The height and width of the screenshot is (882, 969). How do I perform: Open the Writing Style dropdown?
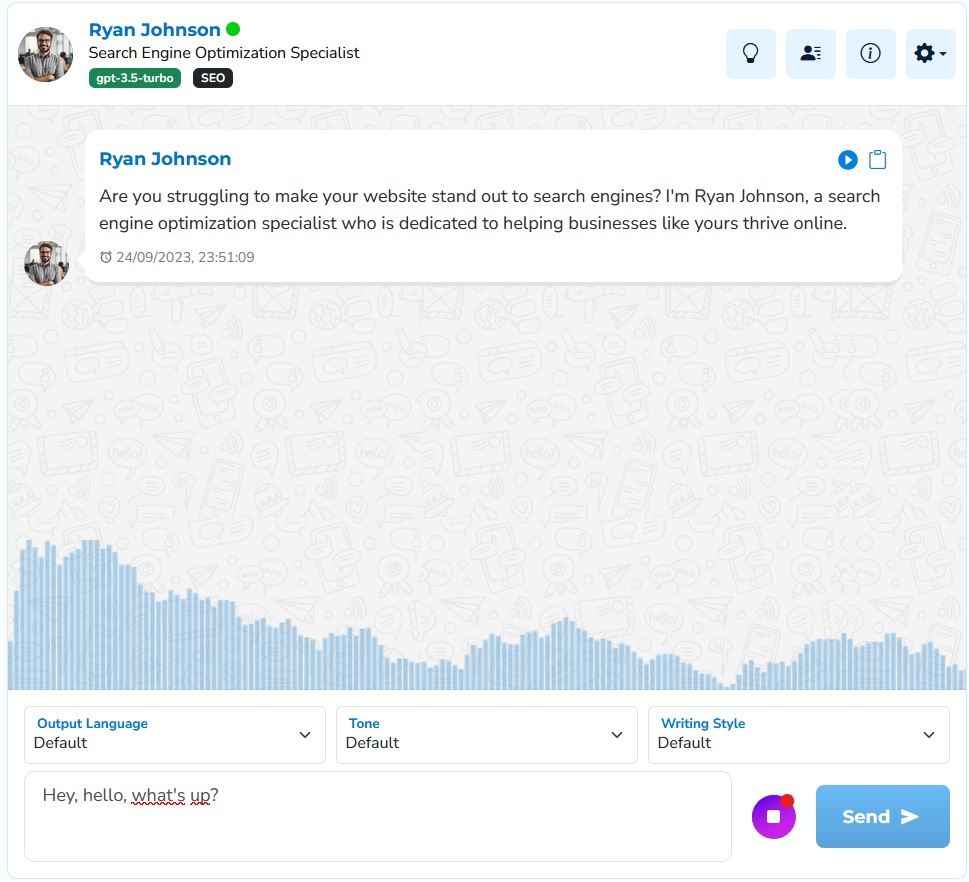pos(798,735)
